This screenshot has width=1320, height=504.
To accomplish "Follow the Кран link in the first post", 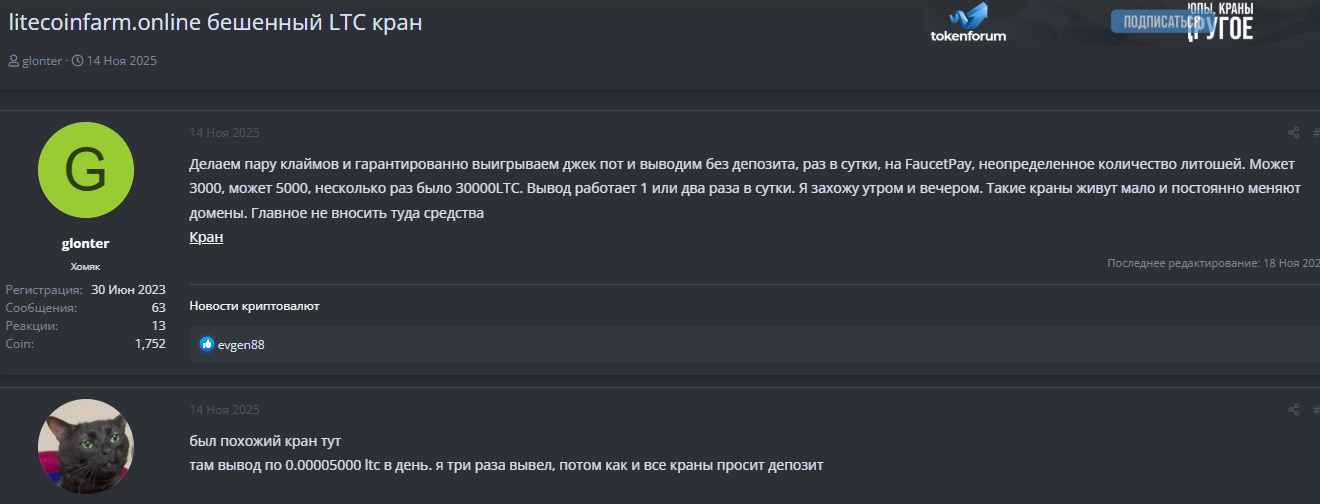I will 206,237.
